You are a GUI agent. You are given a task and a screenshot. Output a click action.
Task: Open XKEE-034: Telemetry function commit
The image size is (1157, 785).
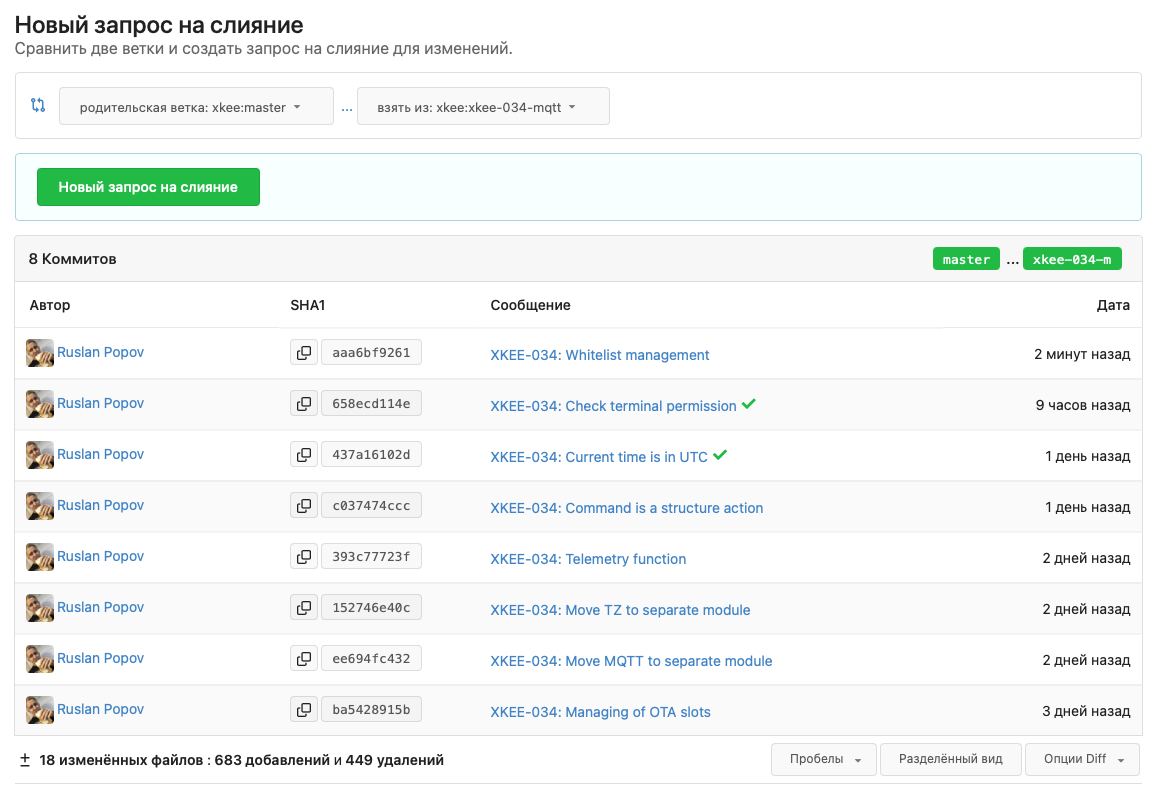[x=588, y=559]
